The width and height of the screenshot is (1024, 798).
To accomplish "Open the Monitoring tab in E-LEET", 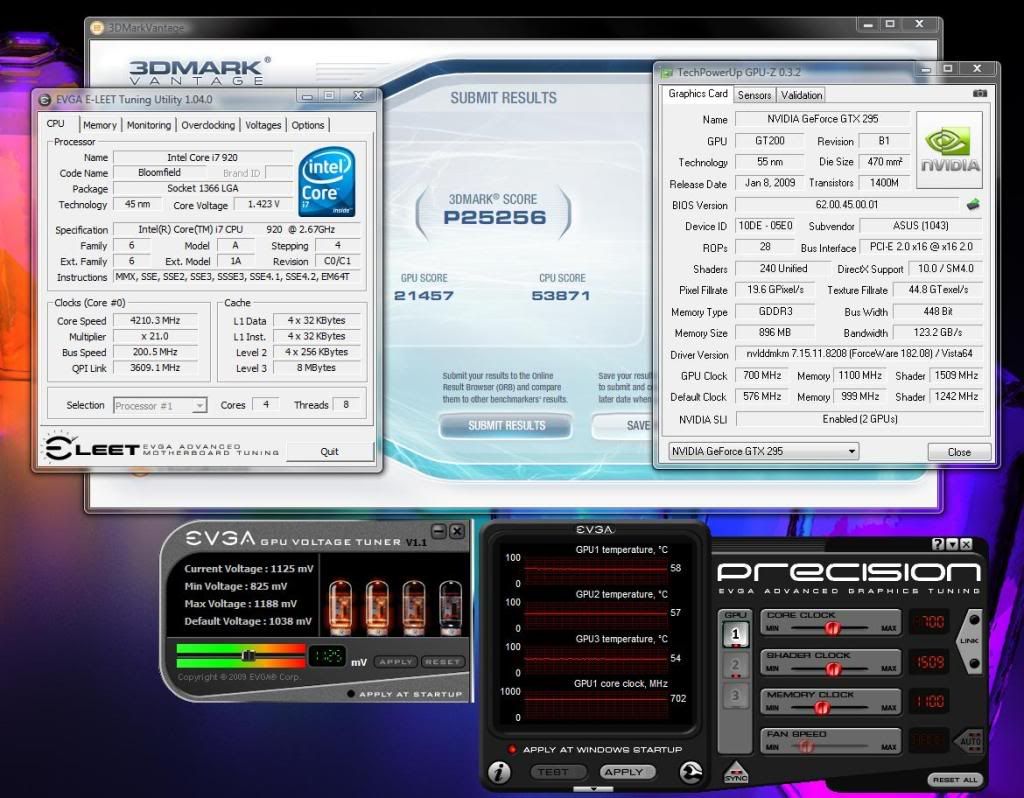I will (x=149, y=125).
